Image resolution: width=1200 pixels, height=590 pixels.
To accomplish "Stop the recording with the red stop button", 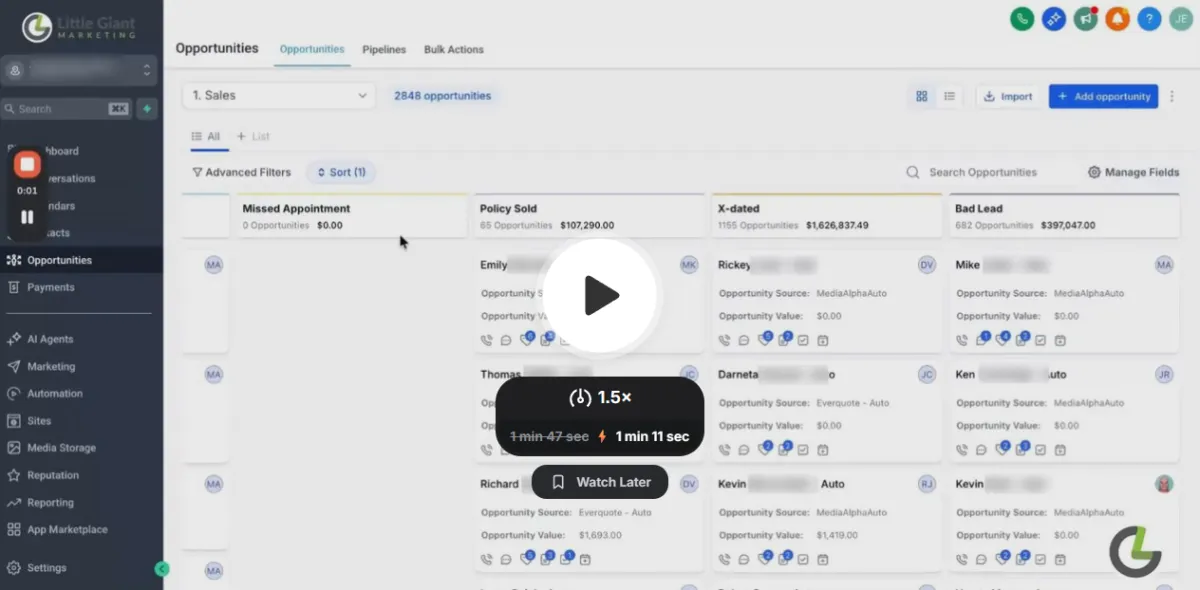I will coord(27,164).
